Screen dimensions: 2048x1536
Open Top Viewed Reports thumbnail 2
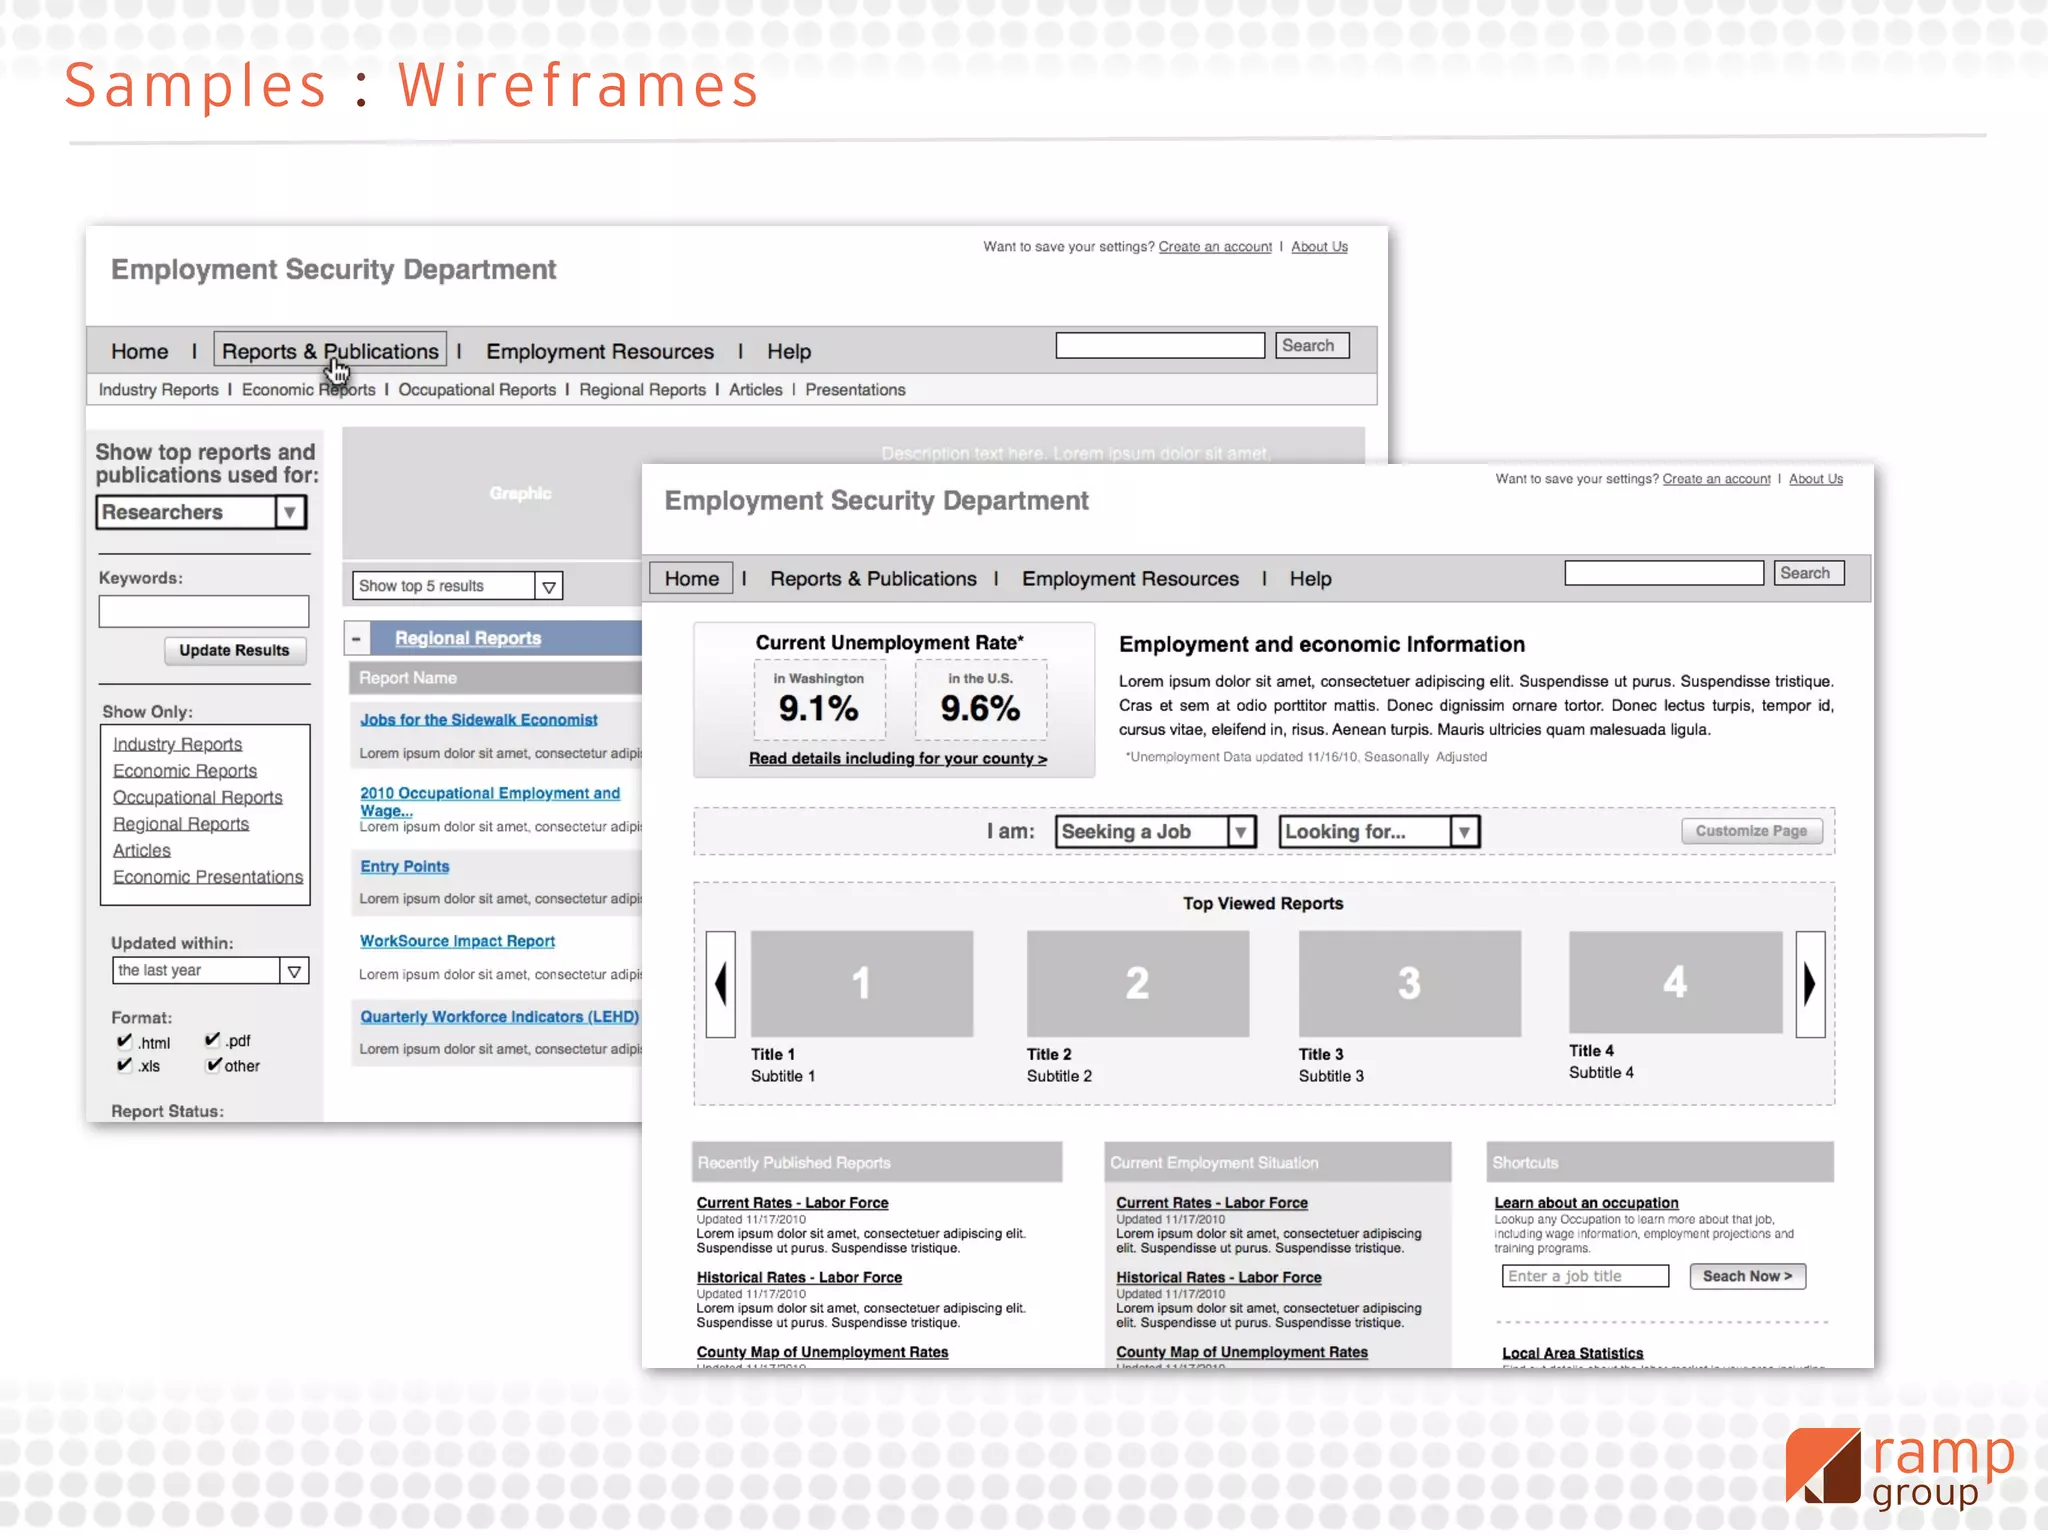pyautogui.click(x=1138, y=984)
